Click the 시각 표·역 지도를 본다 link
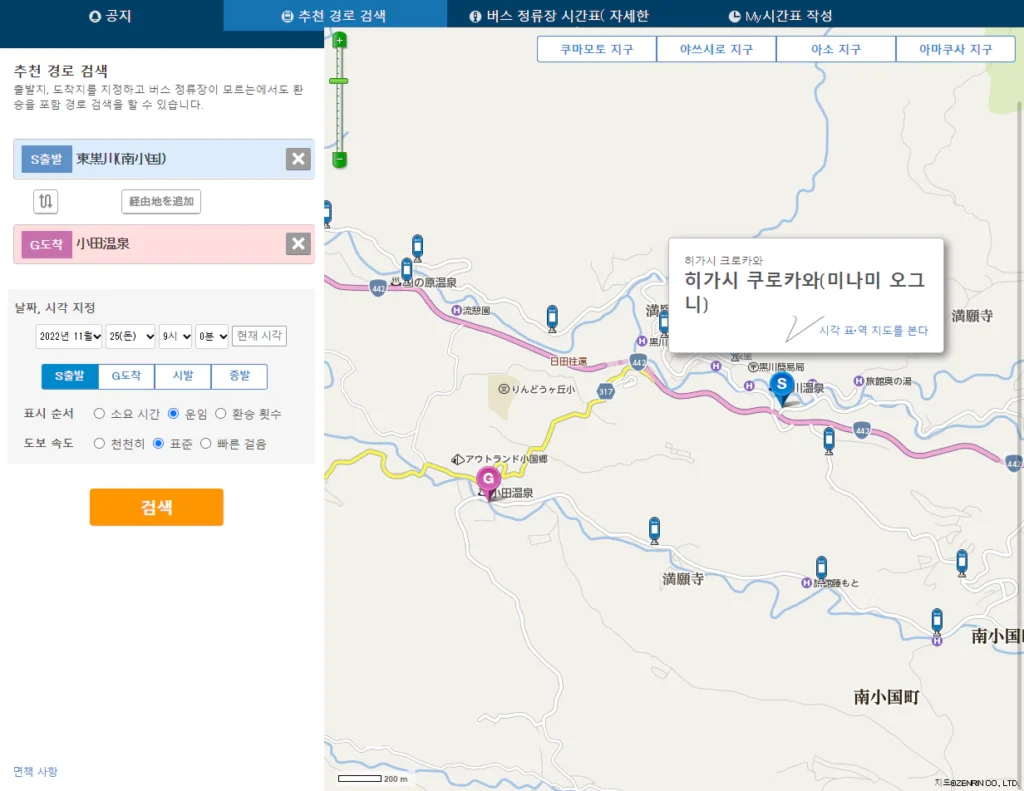1024x791 pixels. 873,330
